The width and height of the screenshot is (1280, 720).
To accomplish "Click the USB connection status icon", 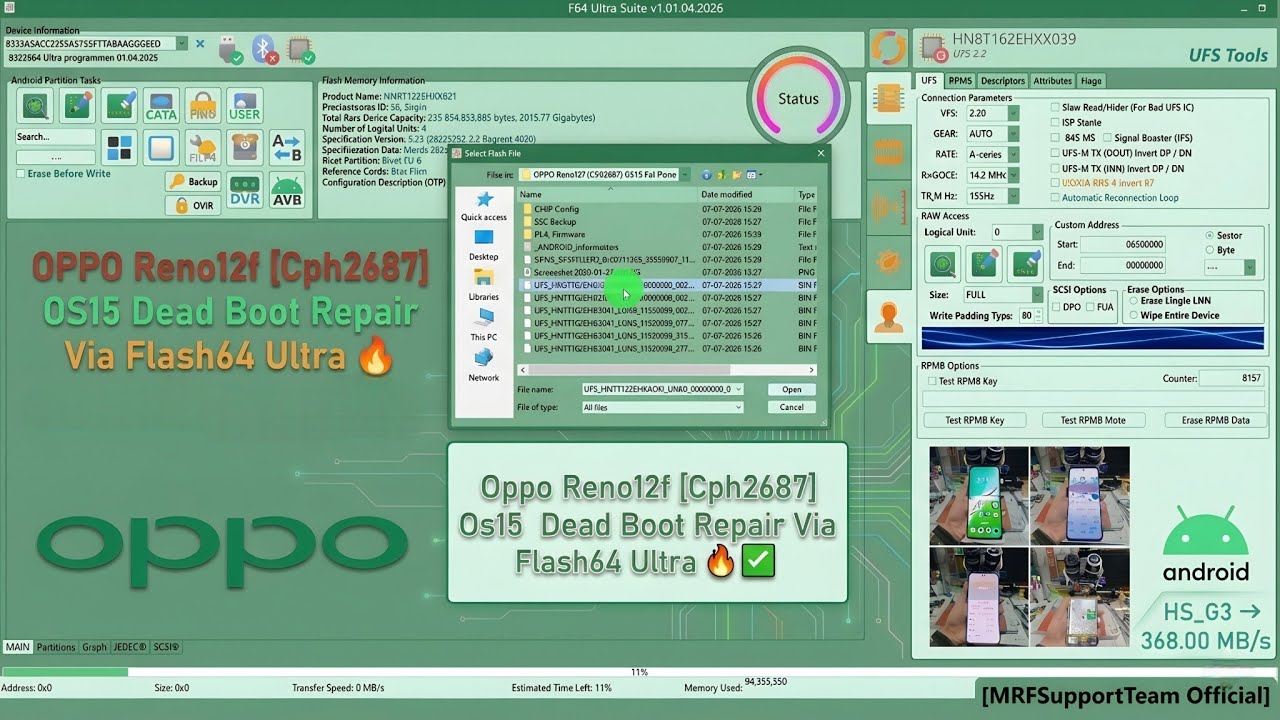I will (x=229, y=48).
